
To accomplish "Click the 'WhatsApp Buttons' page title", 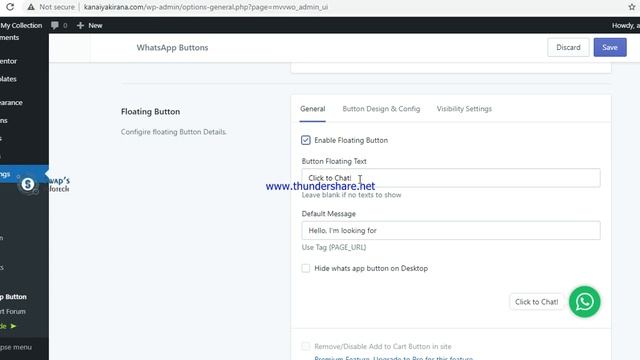I will coord(172,47).
